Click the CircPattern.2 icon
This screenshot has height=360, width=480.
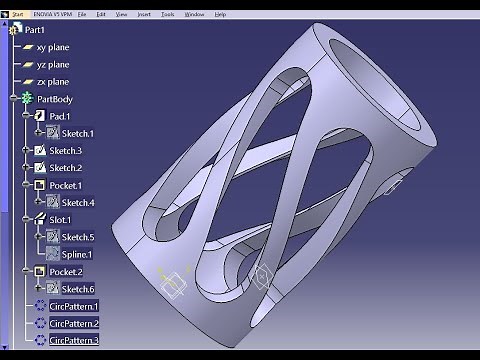point(40,323)
